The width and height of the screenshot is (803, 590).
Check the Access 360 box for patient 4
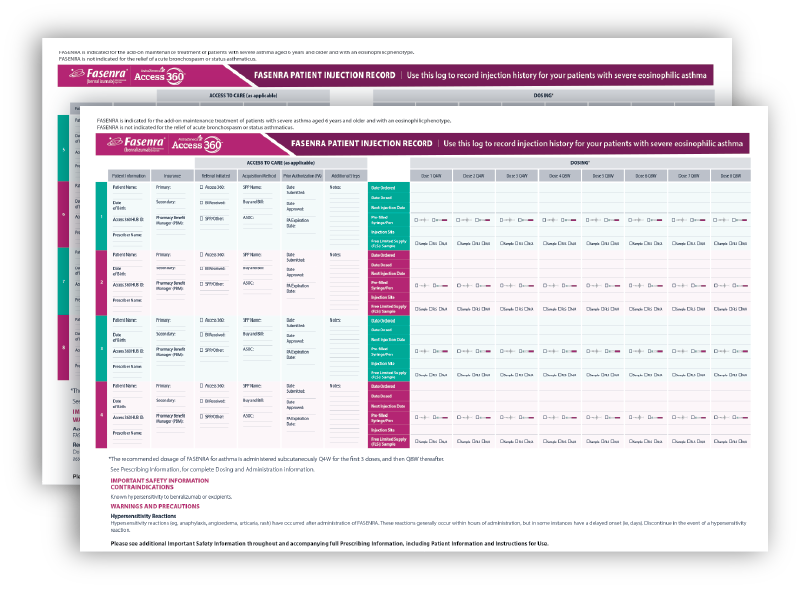pos(202,386)
